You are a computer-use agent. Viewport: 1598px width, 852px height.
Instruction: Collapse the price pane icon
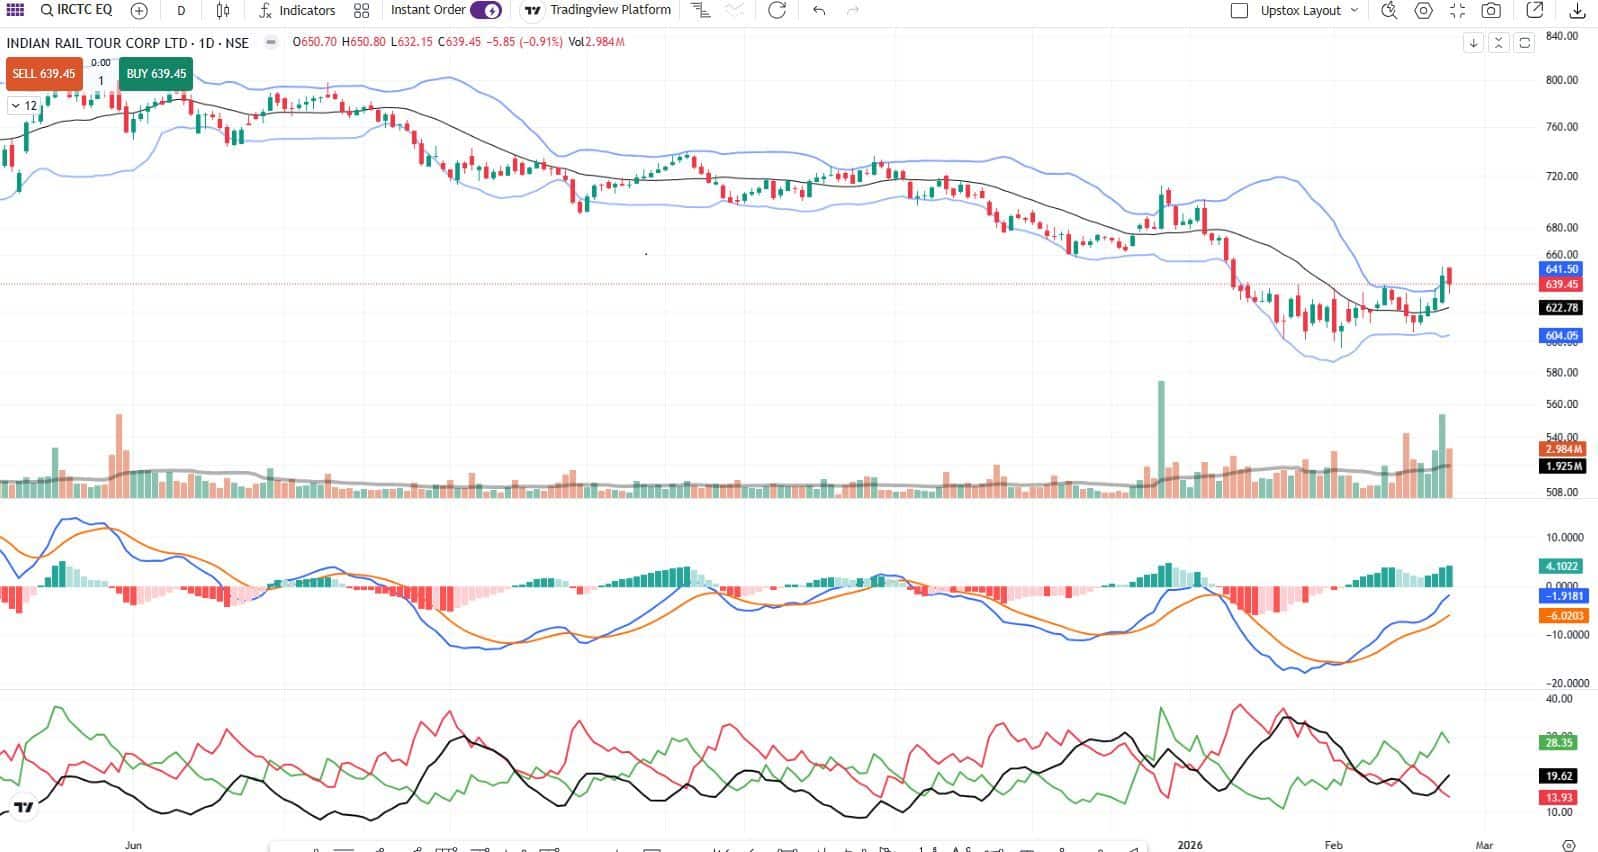(1498, 43)
